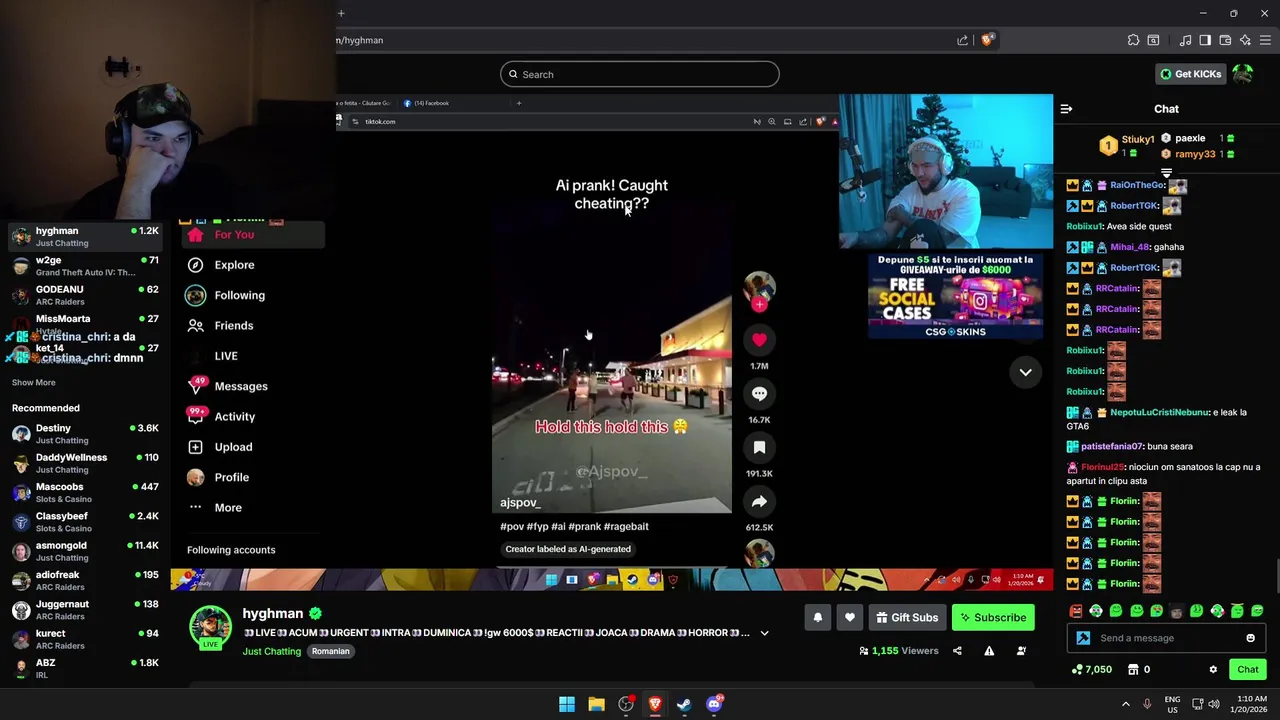This screenshot has height=720, width=1280.
Task: Open w2ge channel in sidebar
Action: click(x=85, y=266)
